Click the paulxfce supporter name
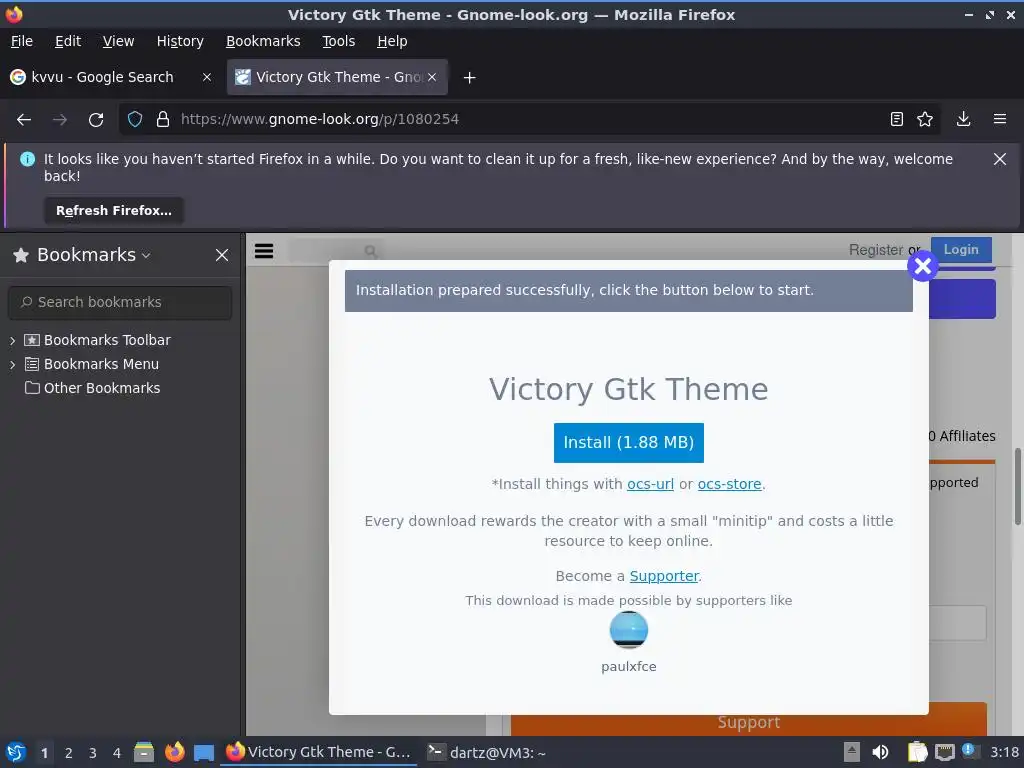Image resolution: width=1024 pixels, height=768 pixels. coord(628,667)
